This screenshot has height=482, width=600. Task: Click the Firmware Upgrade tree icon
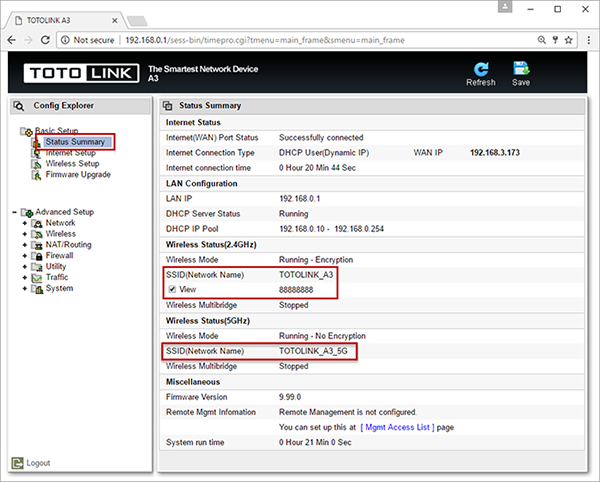[x=36, y=175]
